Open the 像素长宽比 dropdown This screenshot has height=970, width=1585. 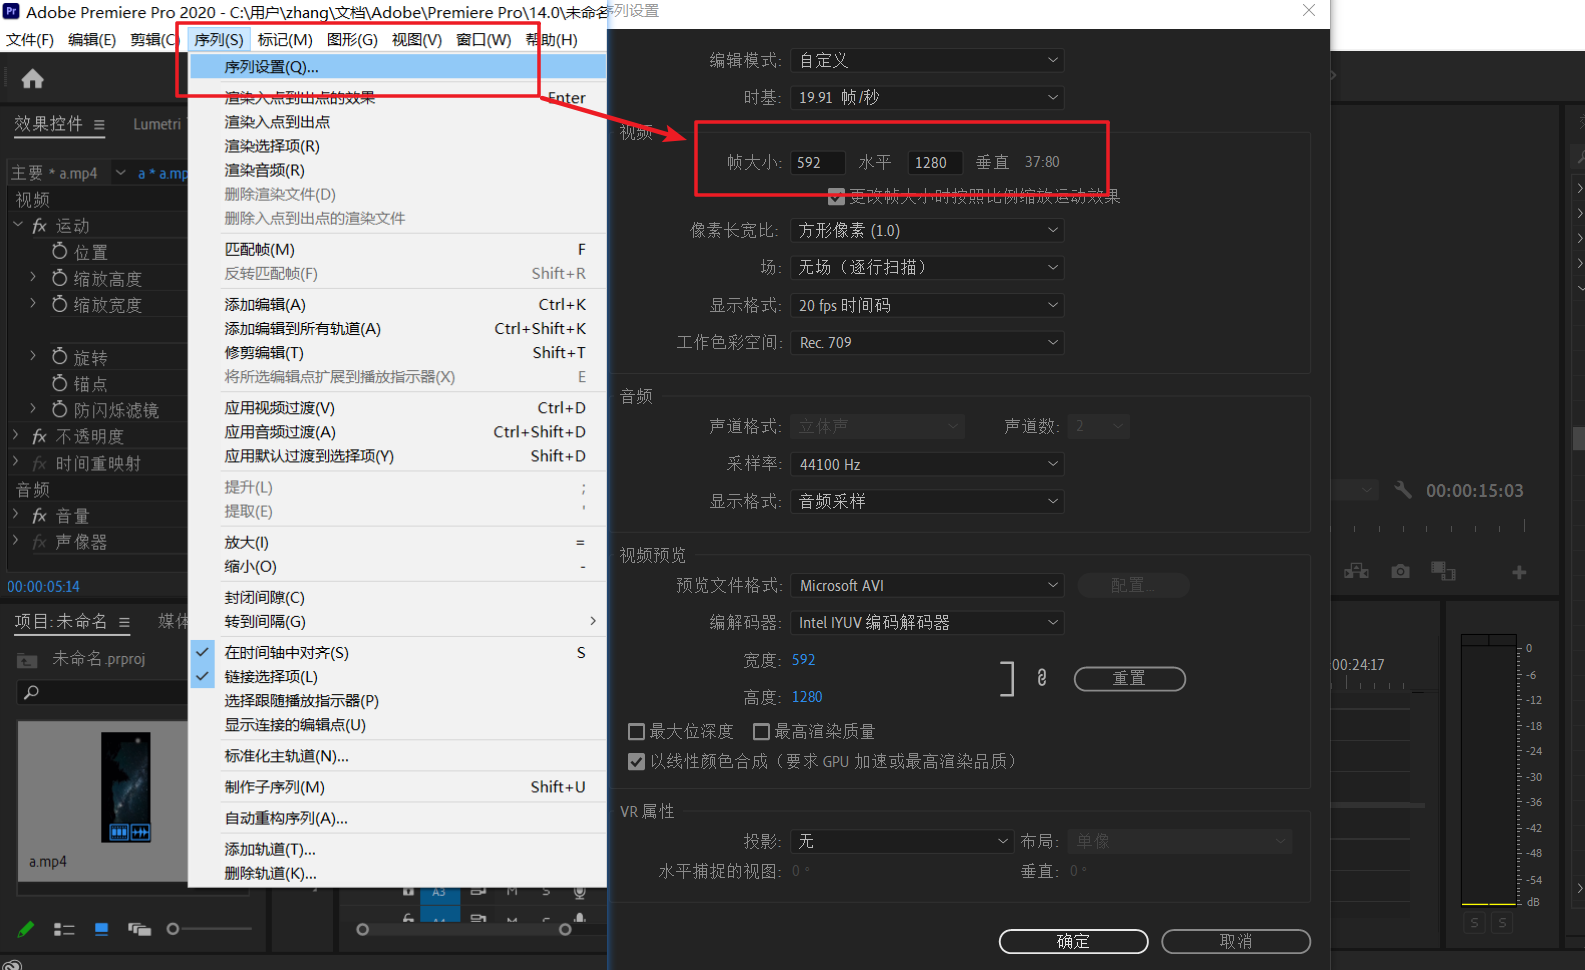click(x=927, y=230)
